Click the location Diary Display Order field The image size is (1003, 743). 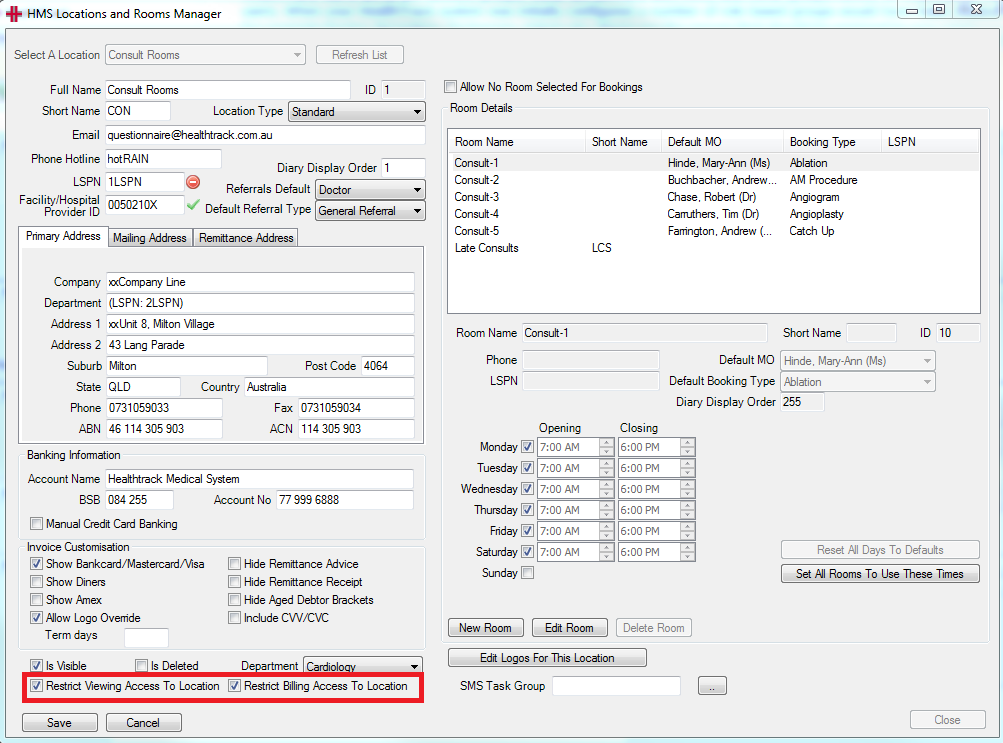[403, 168]
